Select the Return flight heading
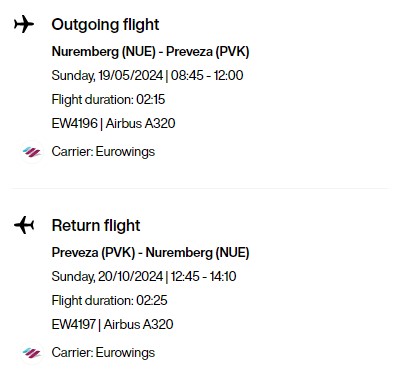 [96, 226]
